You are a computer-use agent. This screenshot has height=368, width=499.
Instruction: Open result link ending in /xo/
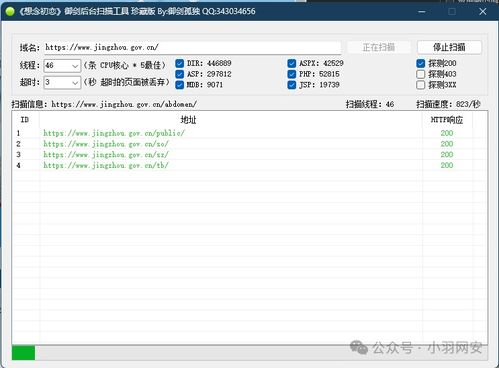tap(106, 144)
